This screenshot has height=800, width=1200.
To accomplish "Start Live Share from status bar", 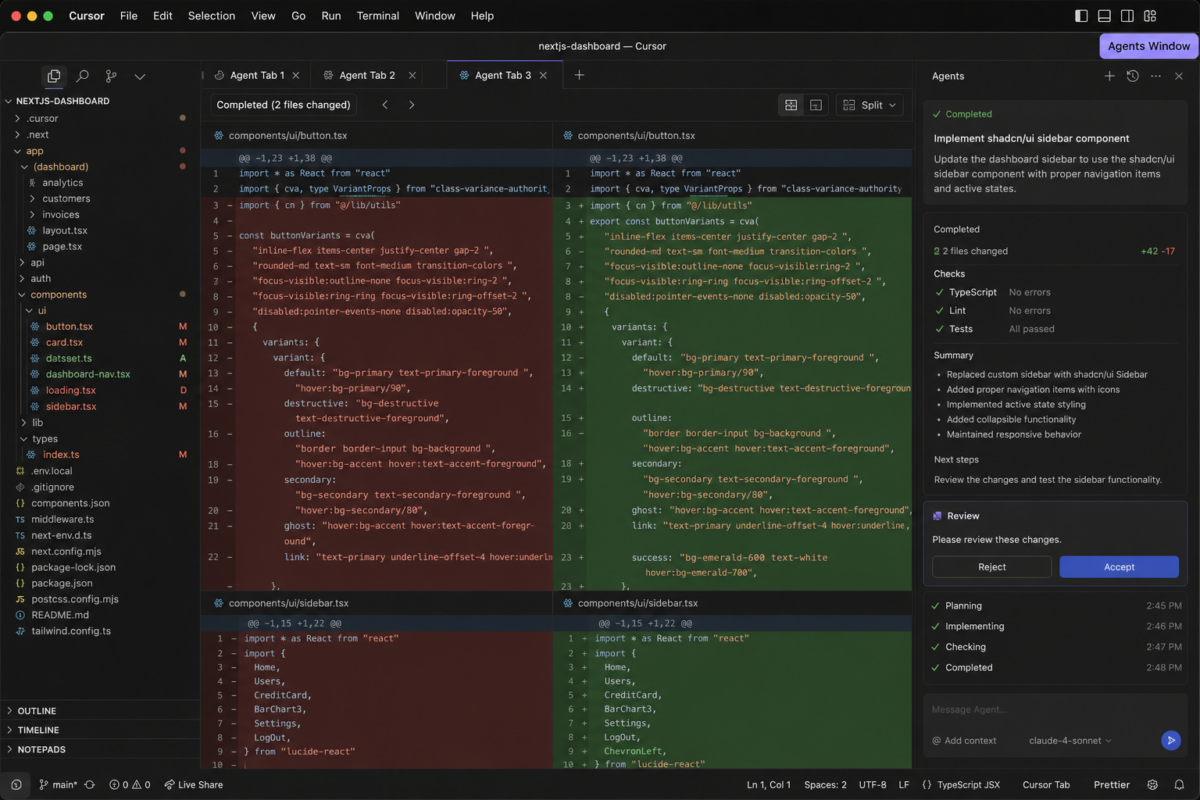I will click(193, 785).
